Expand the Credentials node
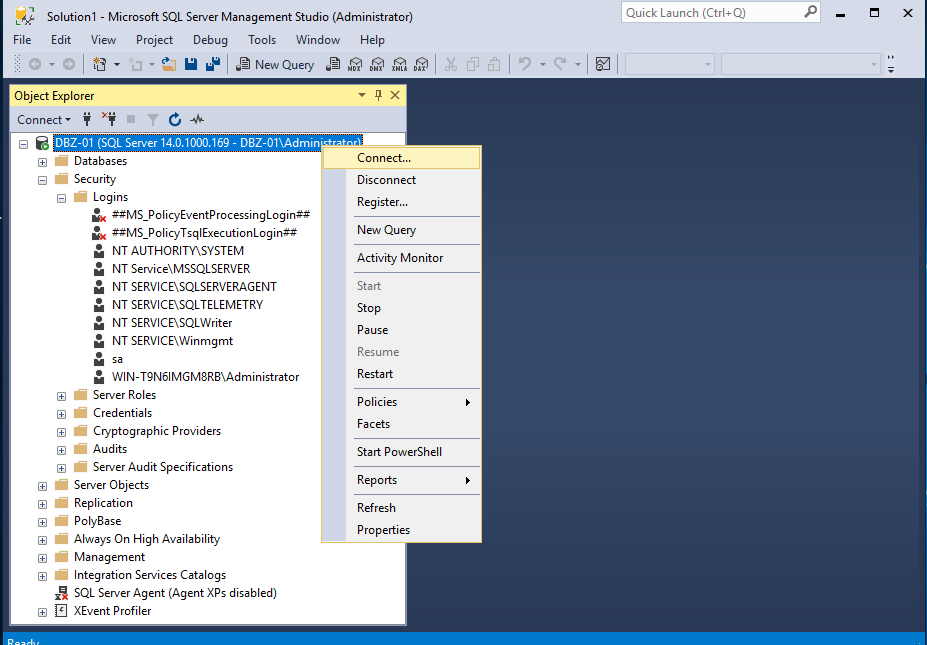927x645 pixels. [x=61, y=414]
